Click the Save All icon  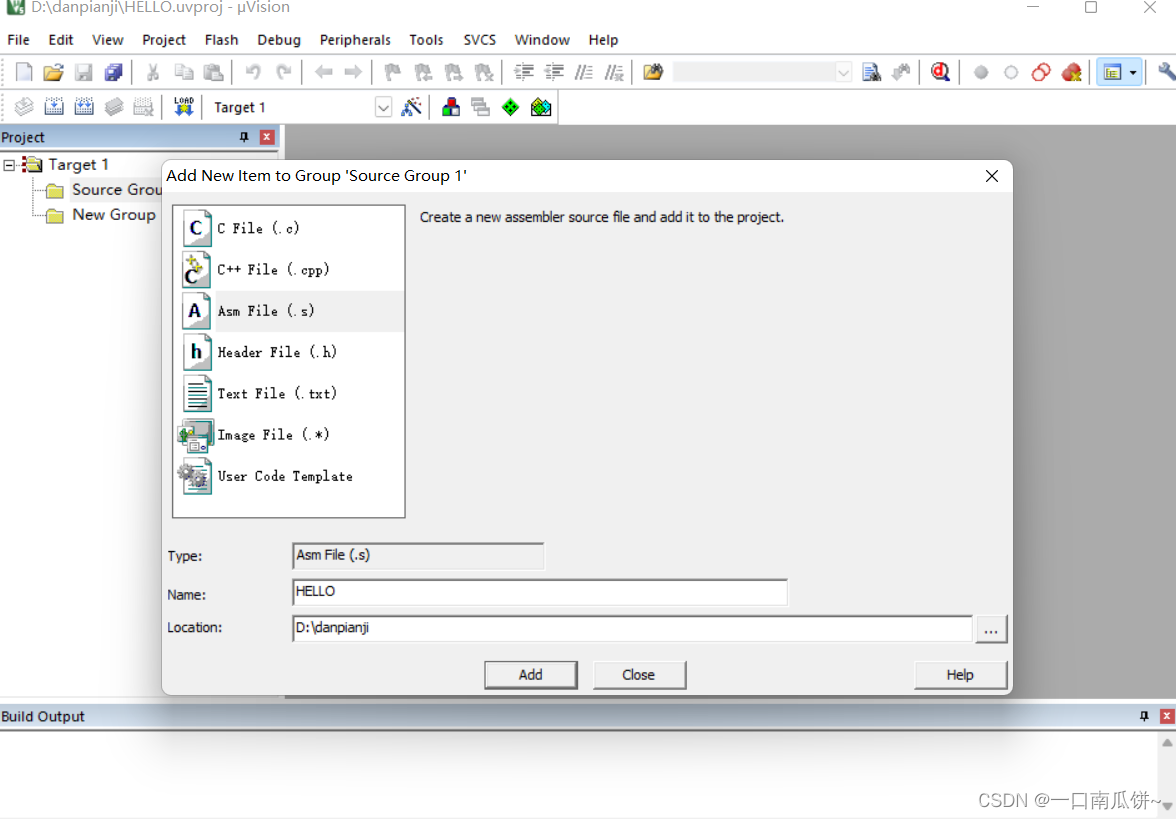[x=113, y=72]
